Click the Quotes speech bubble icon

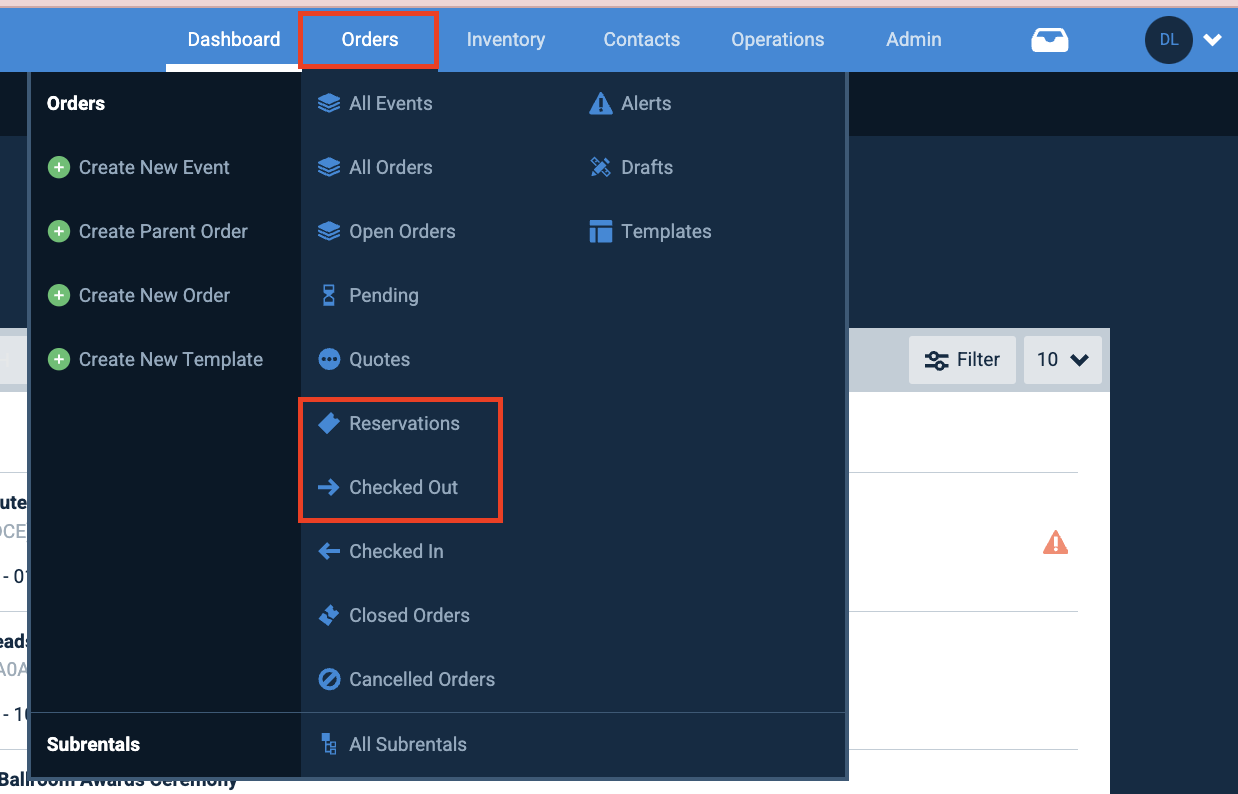(329, 359)
